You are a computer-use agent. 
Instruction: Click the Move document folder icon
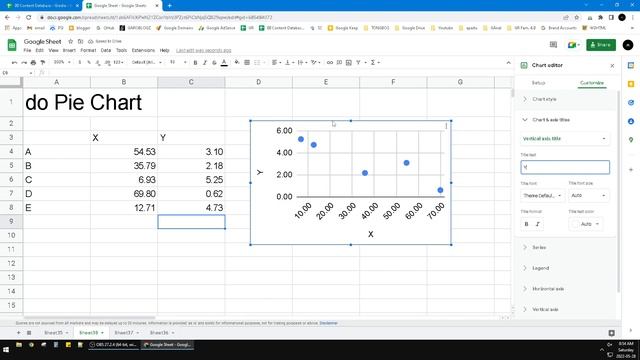[80, 41]
